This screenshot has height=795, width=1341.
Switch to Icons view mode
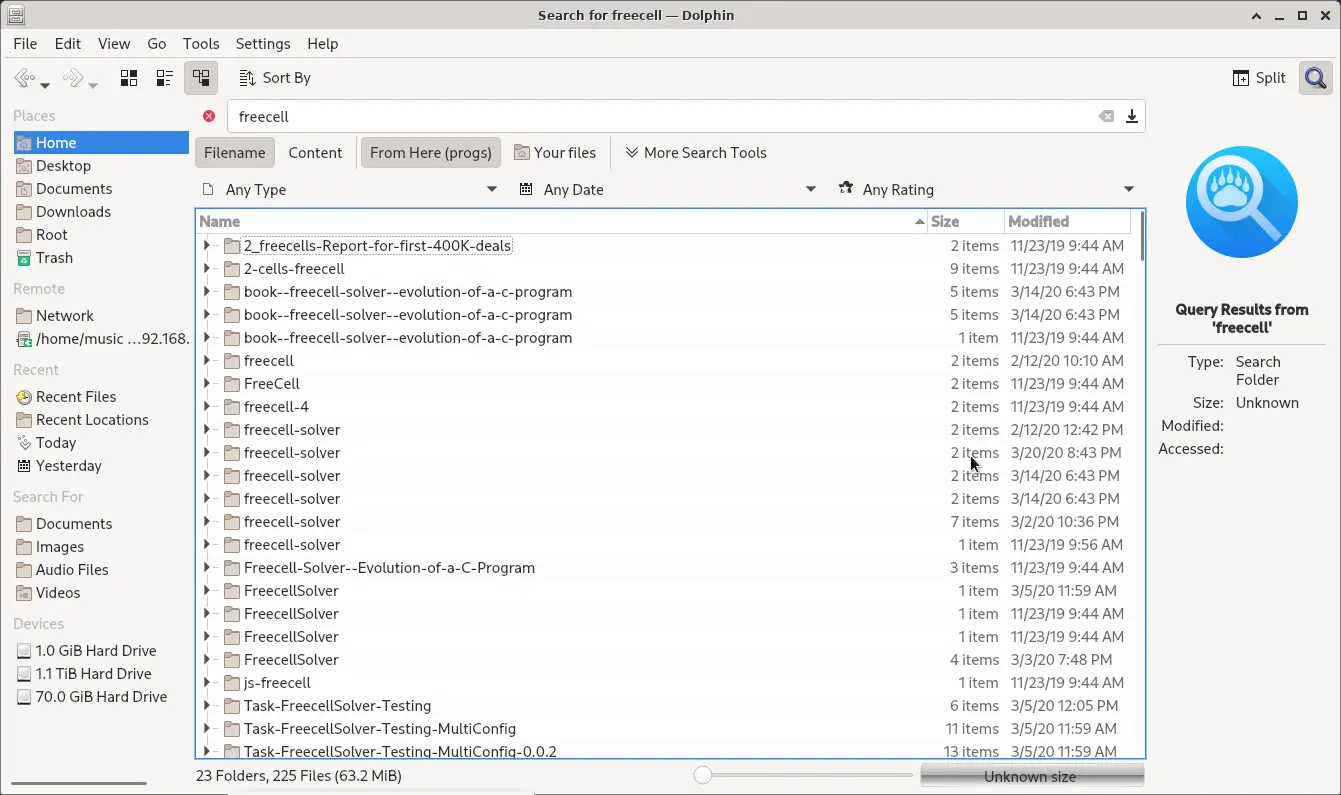(129, 78)
